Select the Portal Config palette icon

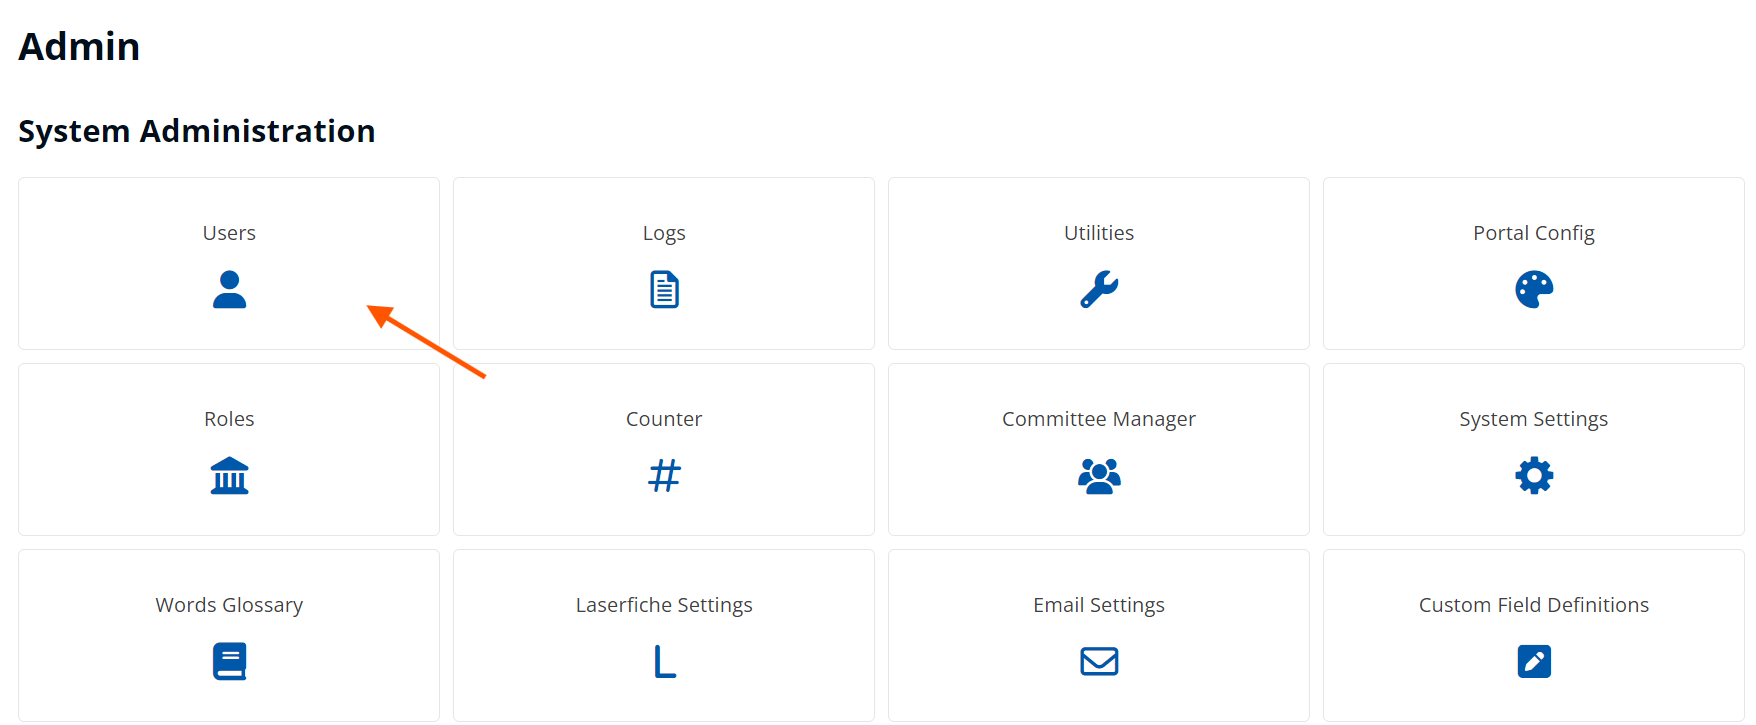pos(1534,289)
